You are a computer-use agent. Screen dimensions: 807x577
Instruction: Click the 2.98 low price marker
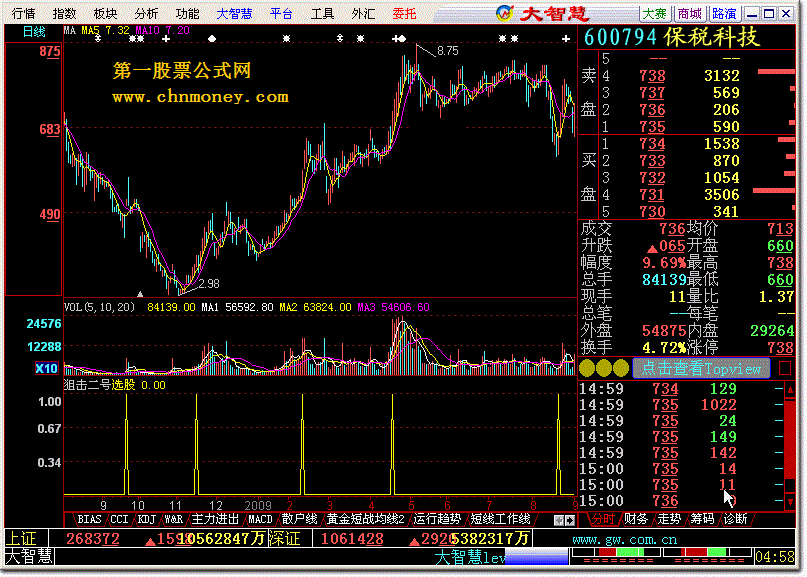coord(209,284)
